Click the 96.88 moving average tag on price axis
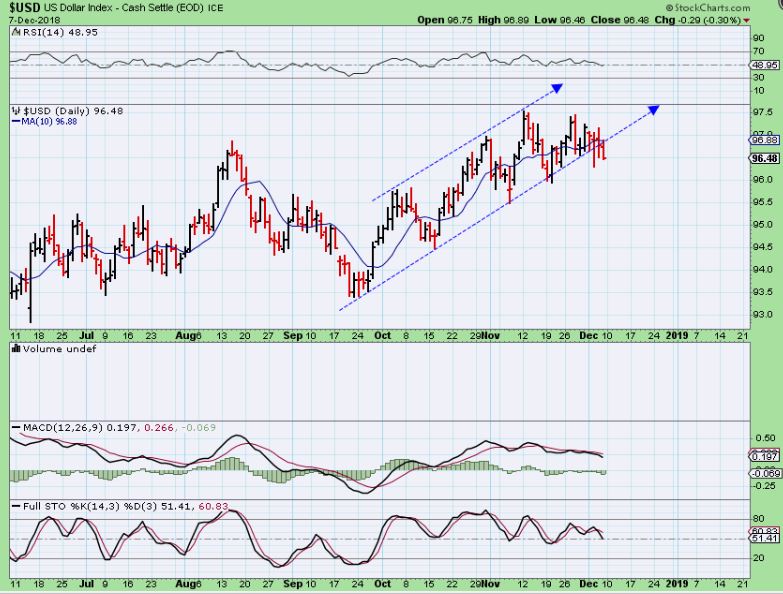Screen dimensions: 783x594 click(x=765, y=140)
